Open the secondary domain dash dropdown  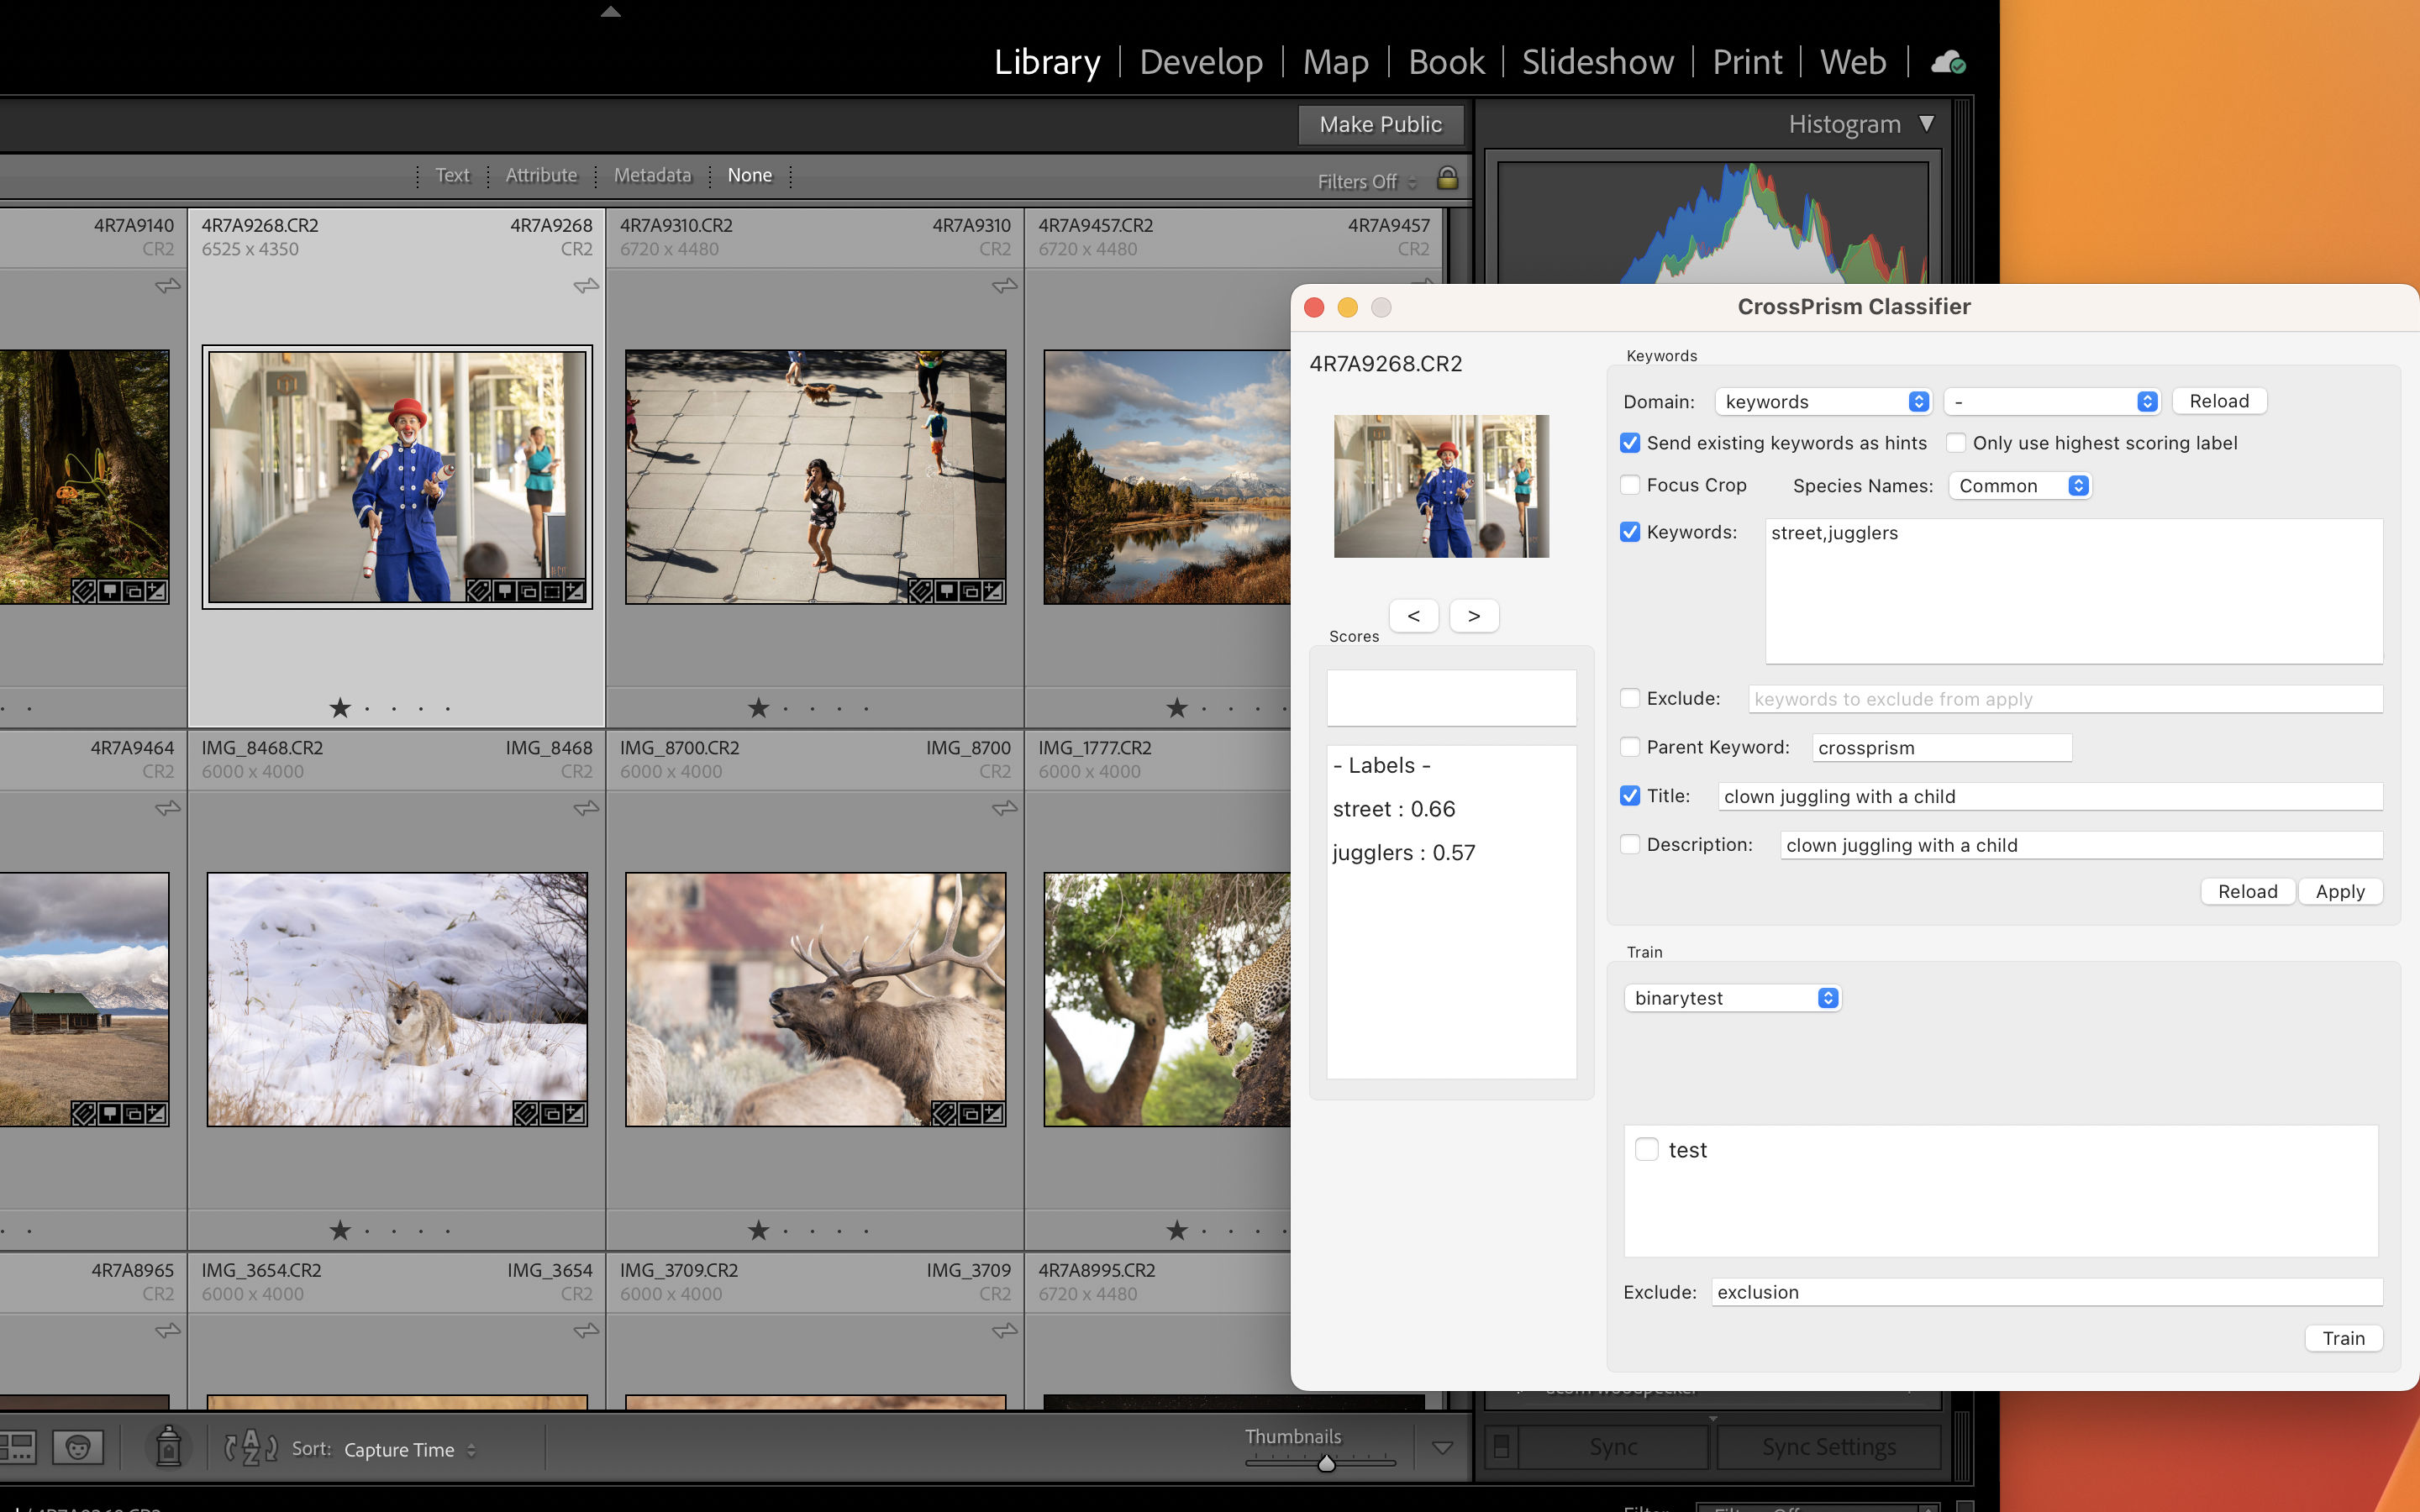coord(2051,401)
